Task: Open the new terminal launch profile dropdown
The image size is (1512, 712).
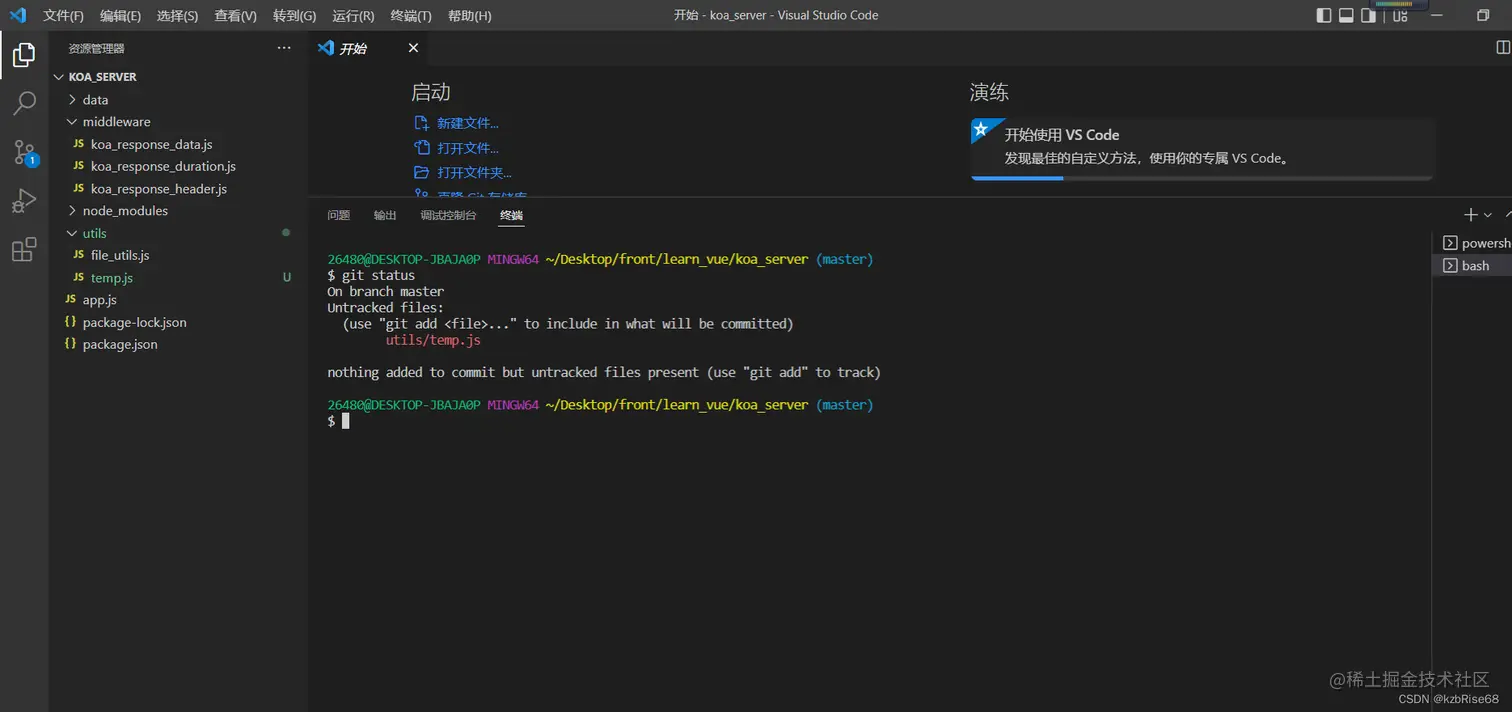Action: tap(1487, 215)
